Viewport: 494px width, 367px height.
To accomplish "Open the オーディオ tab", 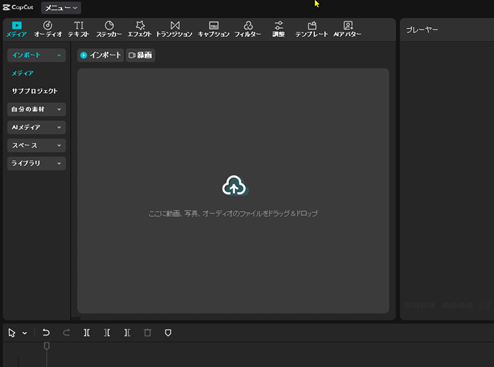I will click(x=48, y=29).
